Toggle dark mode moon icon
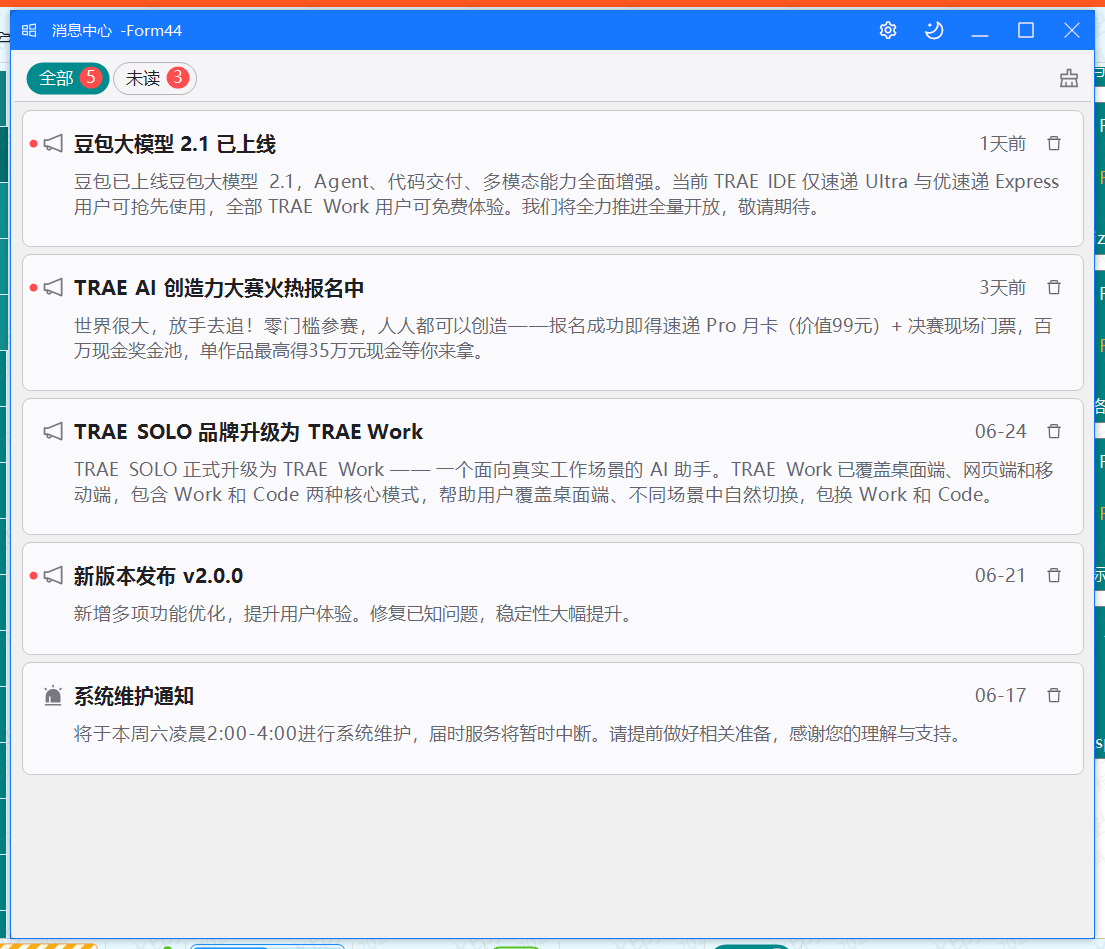This screenshot has width=1105, height=949. [x=934, y=30]
